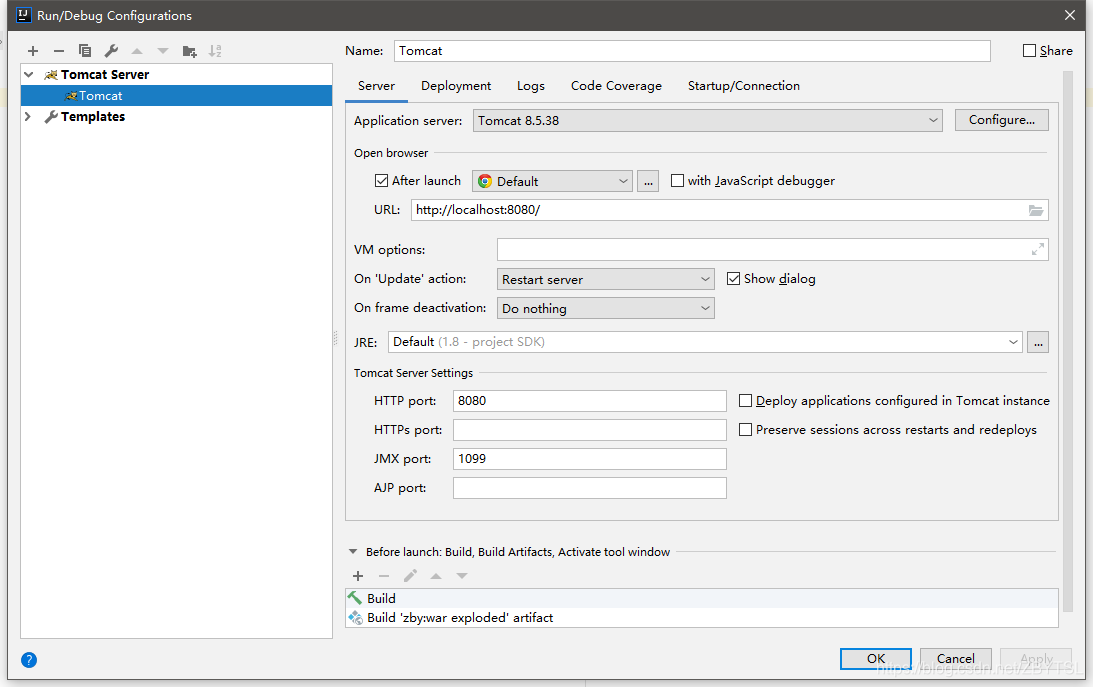Screen dimensions: 1093x687
Task: Open help question mark icon
Action: pyautogui.click(x=29, y=660)
